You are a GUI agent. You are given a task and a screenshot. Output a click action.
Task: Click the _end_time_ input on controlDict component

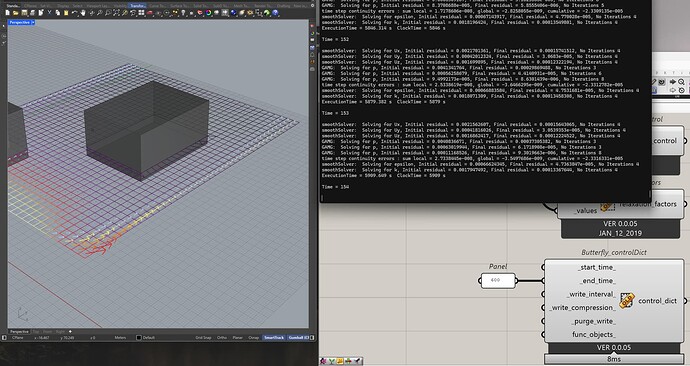click(x=598, y=281)
